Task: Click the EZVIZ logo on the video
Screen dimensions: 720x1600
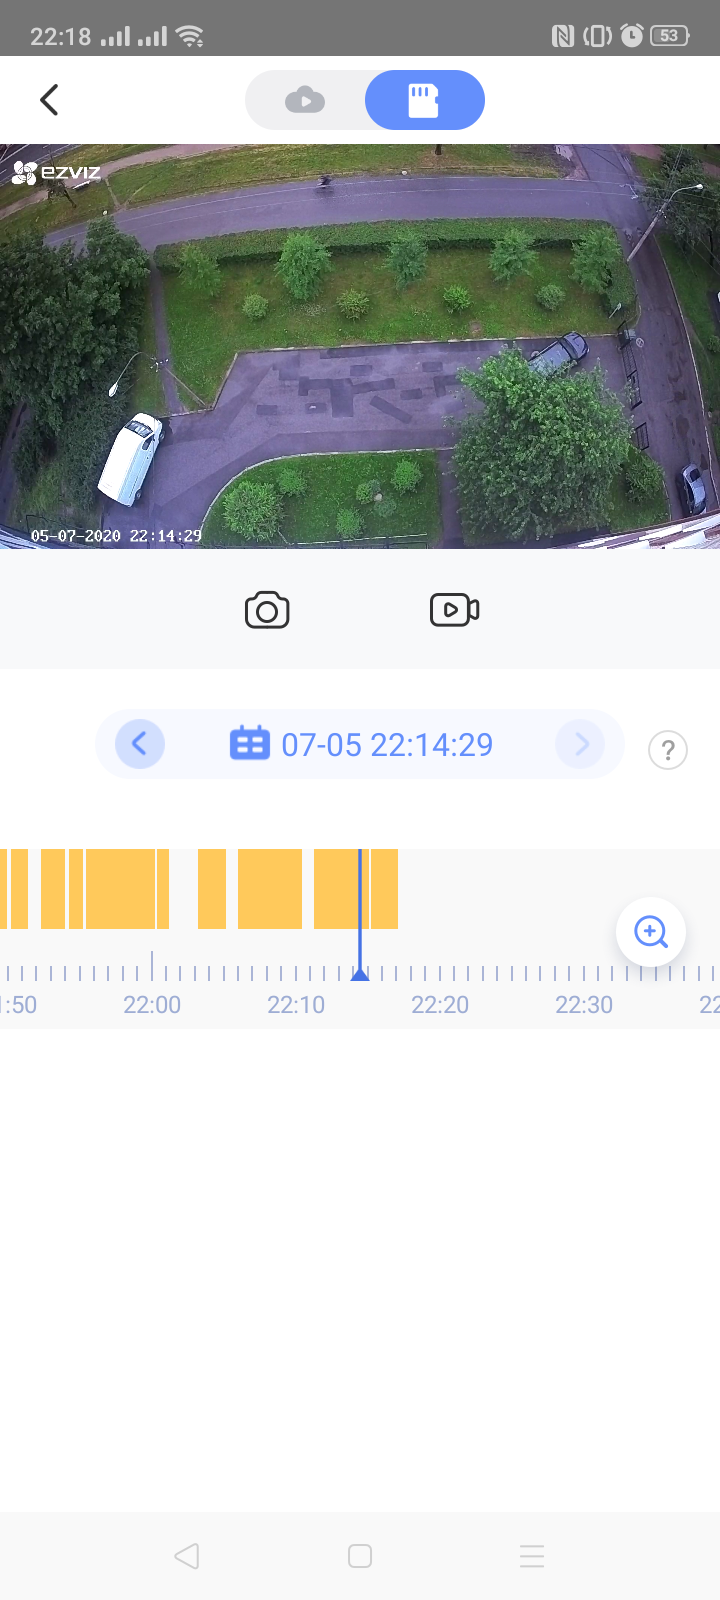Action: (x=57, y=173)
